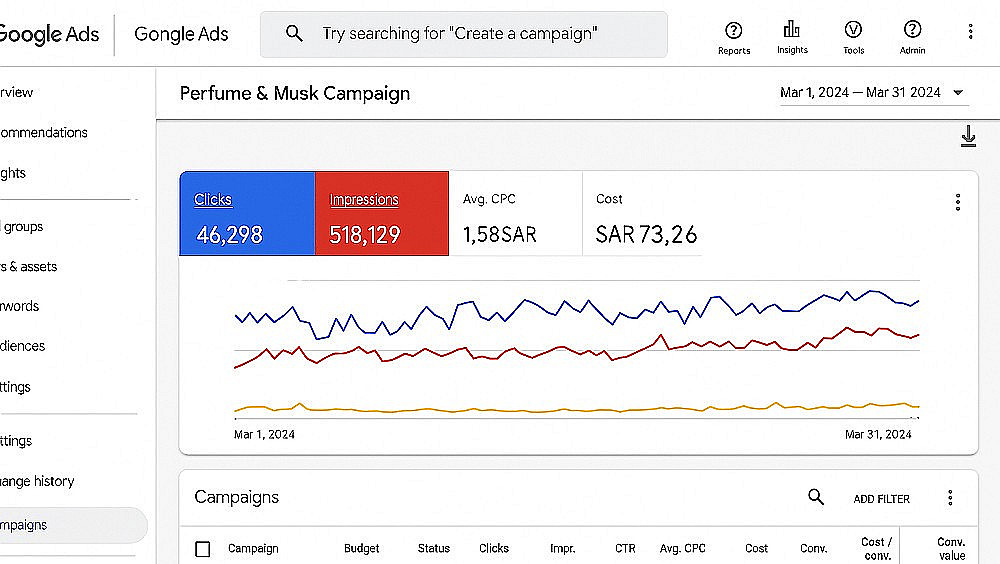Image resolution: width=1000 pixels, height=564 pixels.
Task: Go to Campaigns in the sidebar
Action: pos(24,525)
